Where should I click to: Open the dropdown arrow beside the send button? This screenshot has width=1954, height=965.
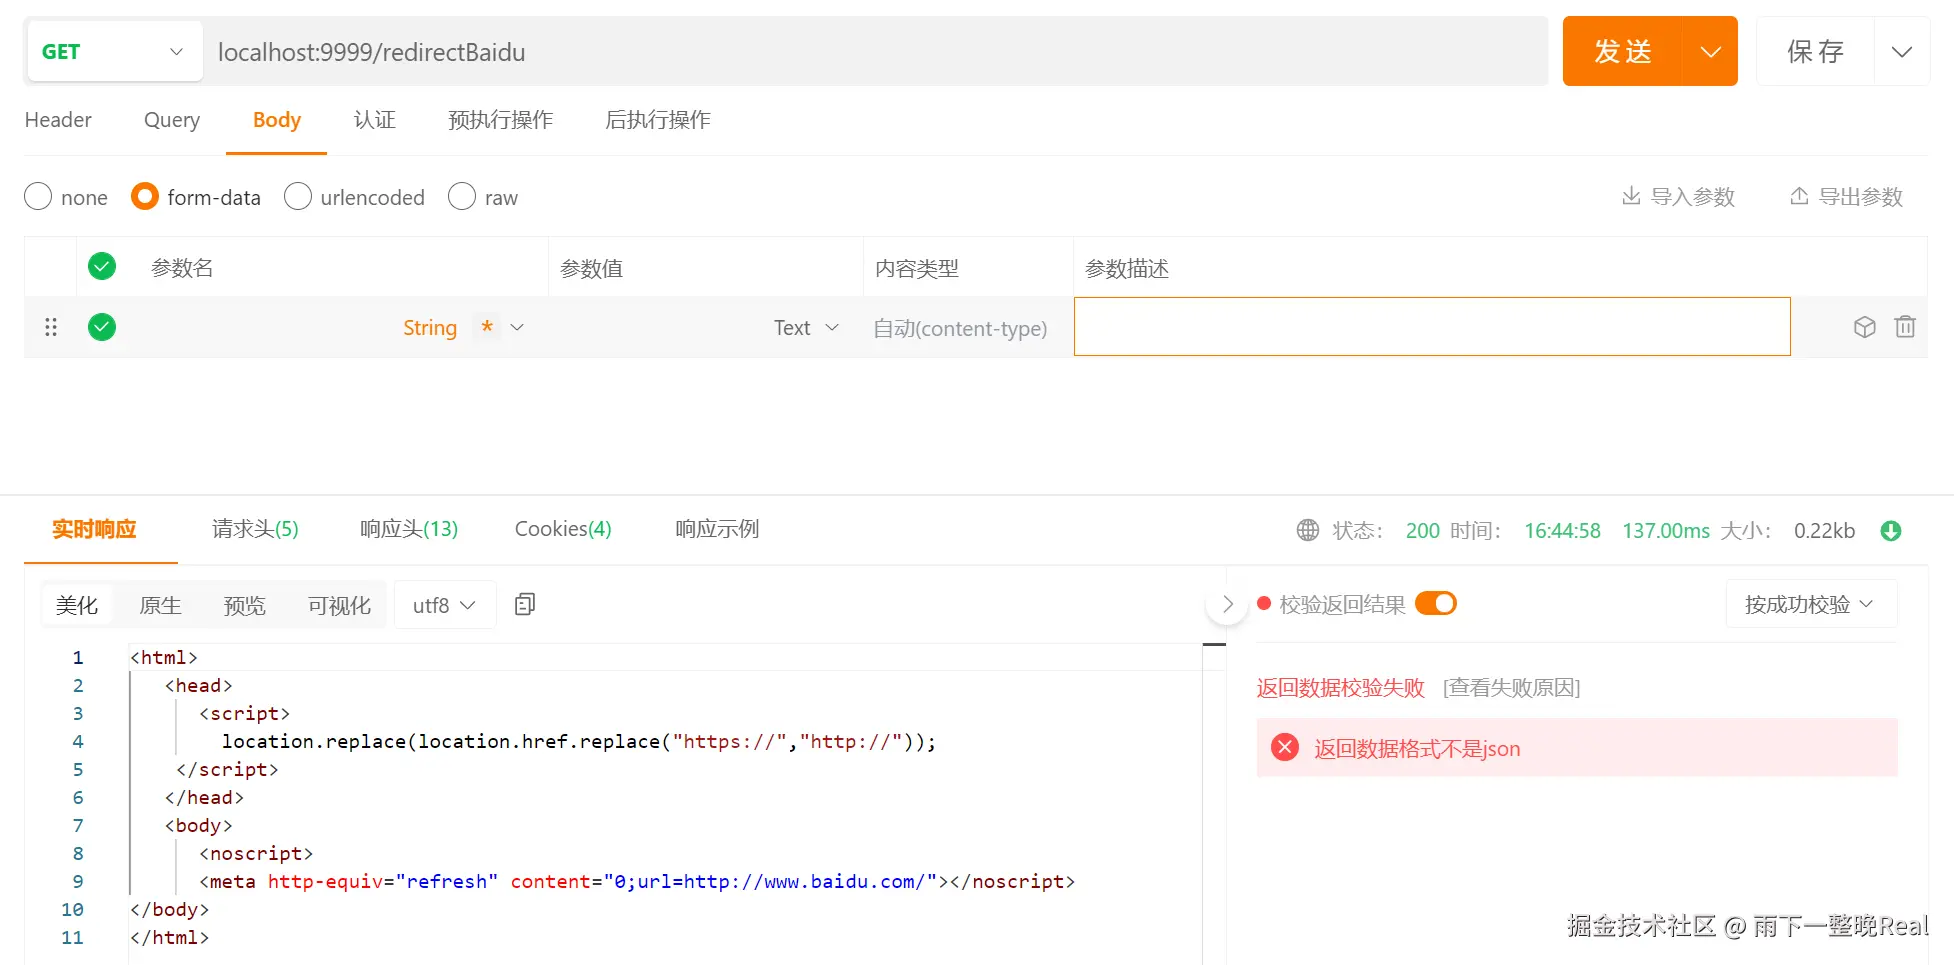click(x=1710, y=52)
